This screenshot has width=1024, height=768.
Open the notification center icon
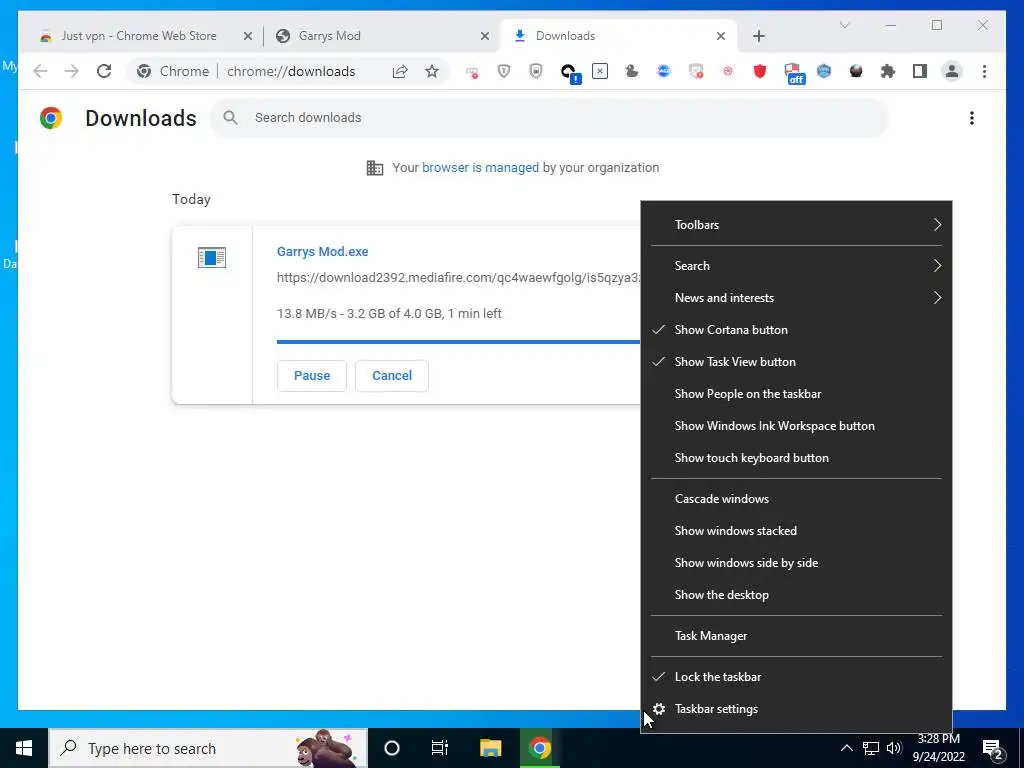[993, 749]
